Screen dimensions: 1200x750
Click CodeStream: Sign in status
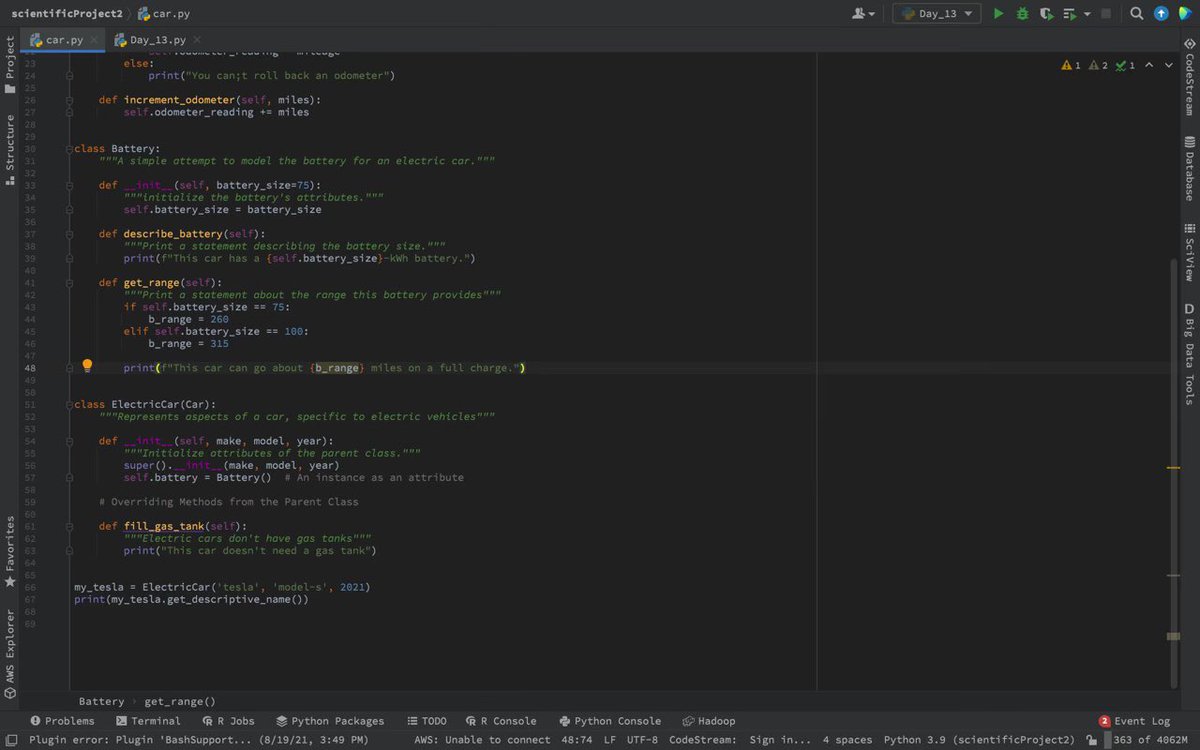point(740,740)
